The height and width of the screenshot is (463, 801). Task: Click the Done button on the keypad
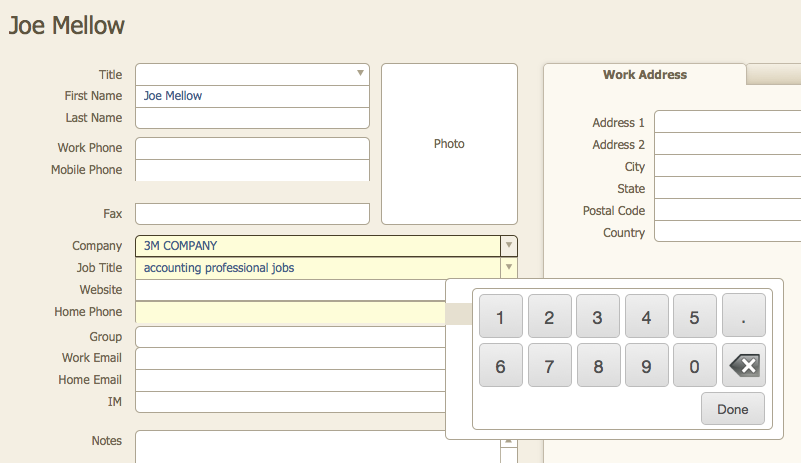pyautogui.click(x=732, y=409)
